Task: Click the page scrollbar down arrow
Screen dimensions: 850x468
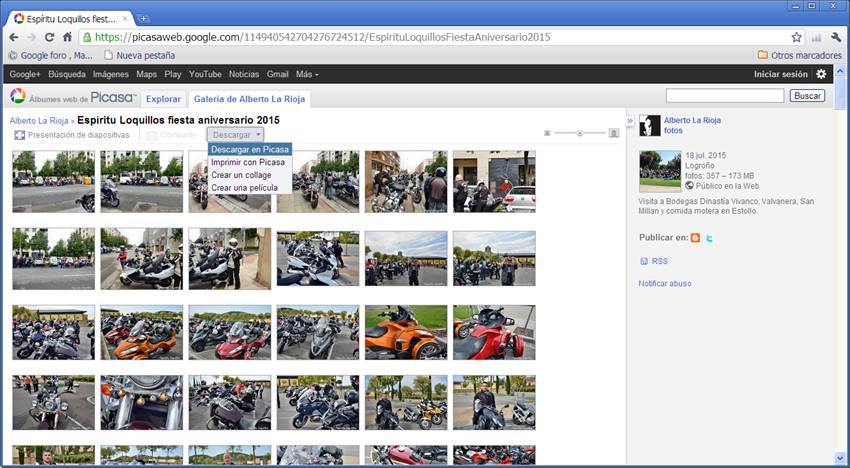Action: coord(840,459)
